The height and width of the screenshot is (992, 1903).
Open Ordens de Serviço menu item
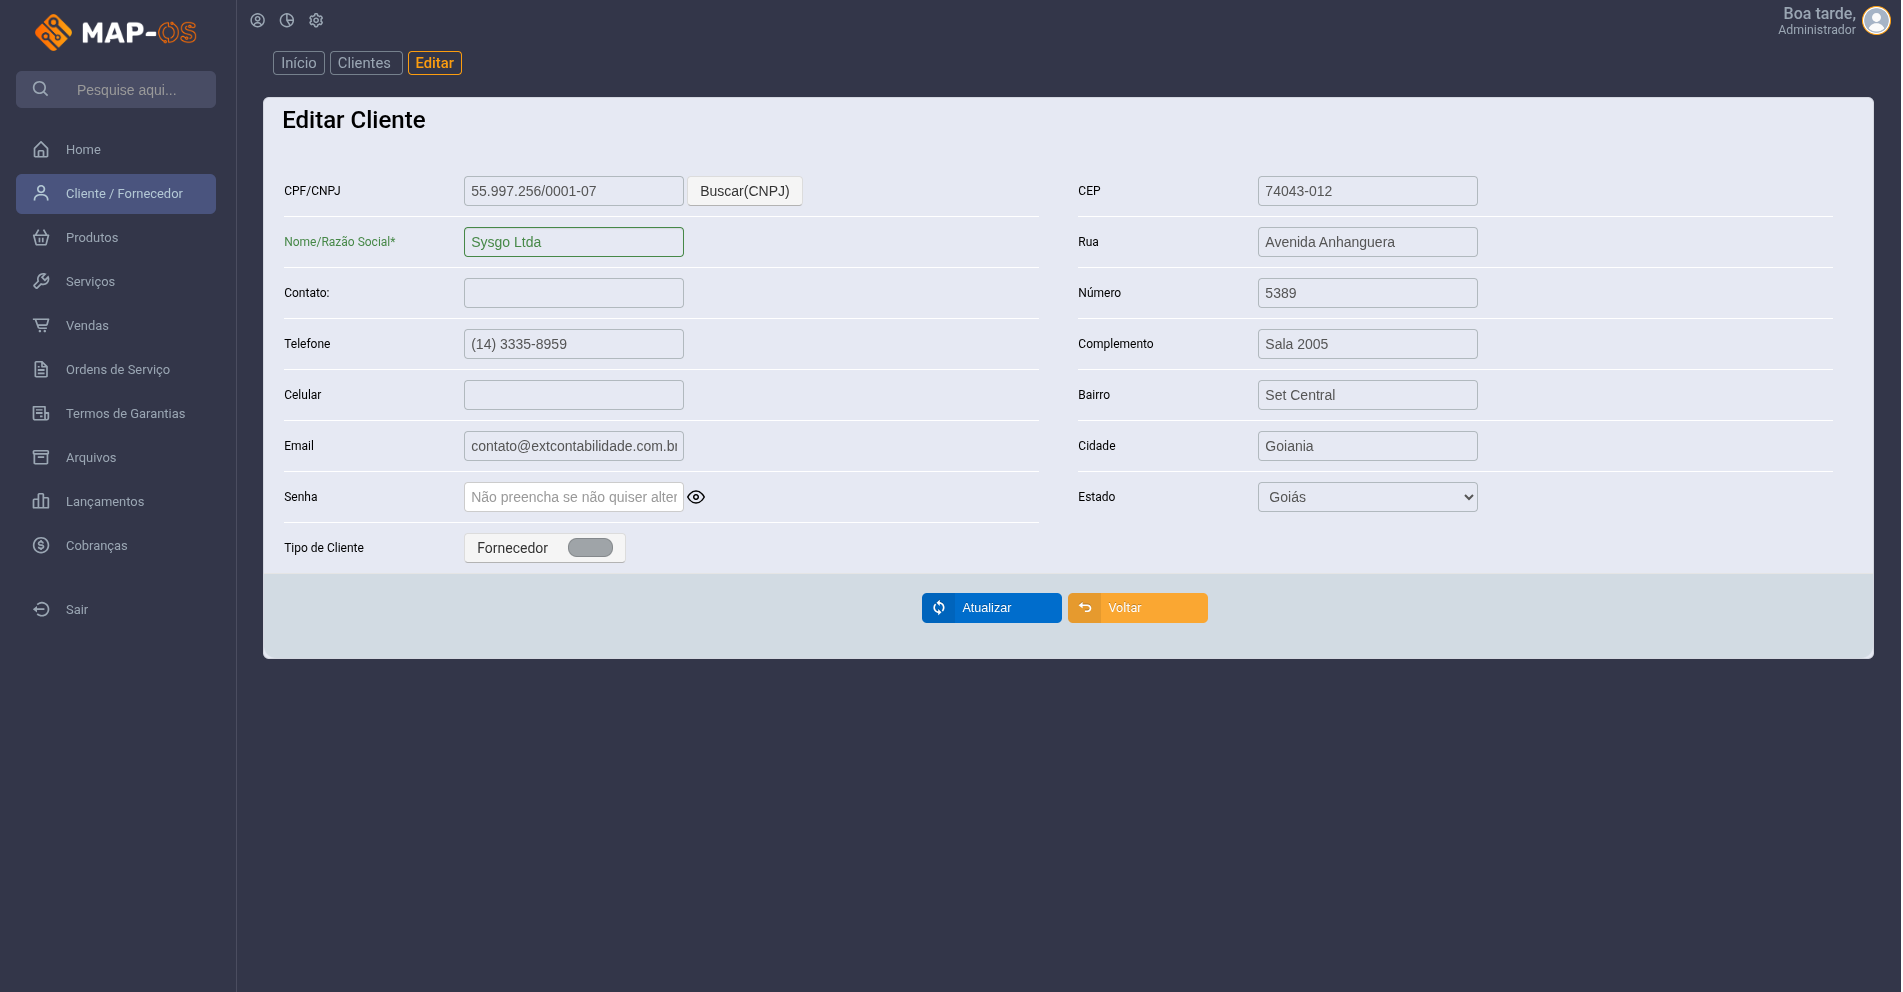116,370
